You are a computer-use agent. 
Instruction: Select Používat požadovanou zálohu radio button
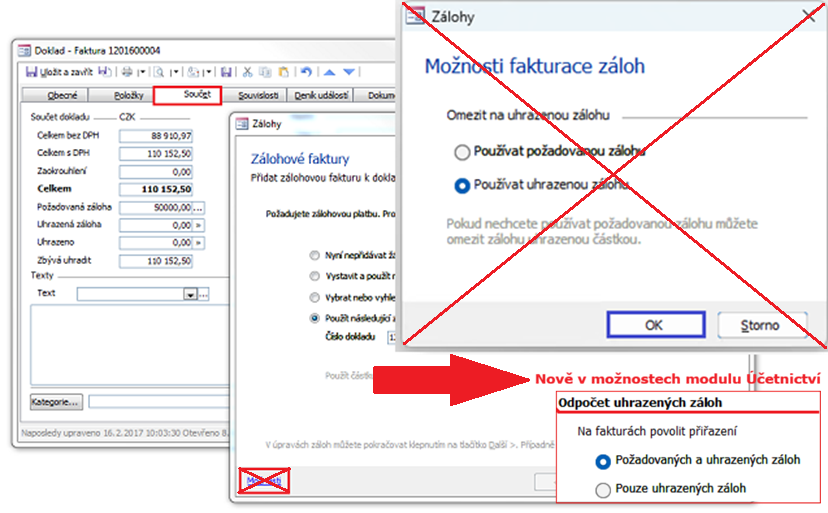click(462, 152)
